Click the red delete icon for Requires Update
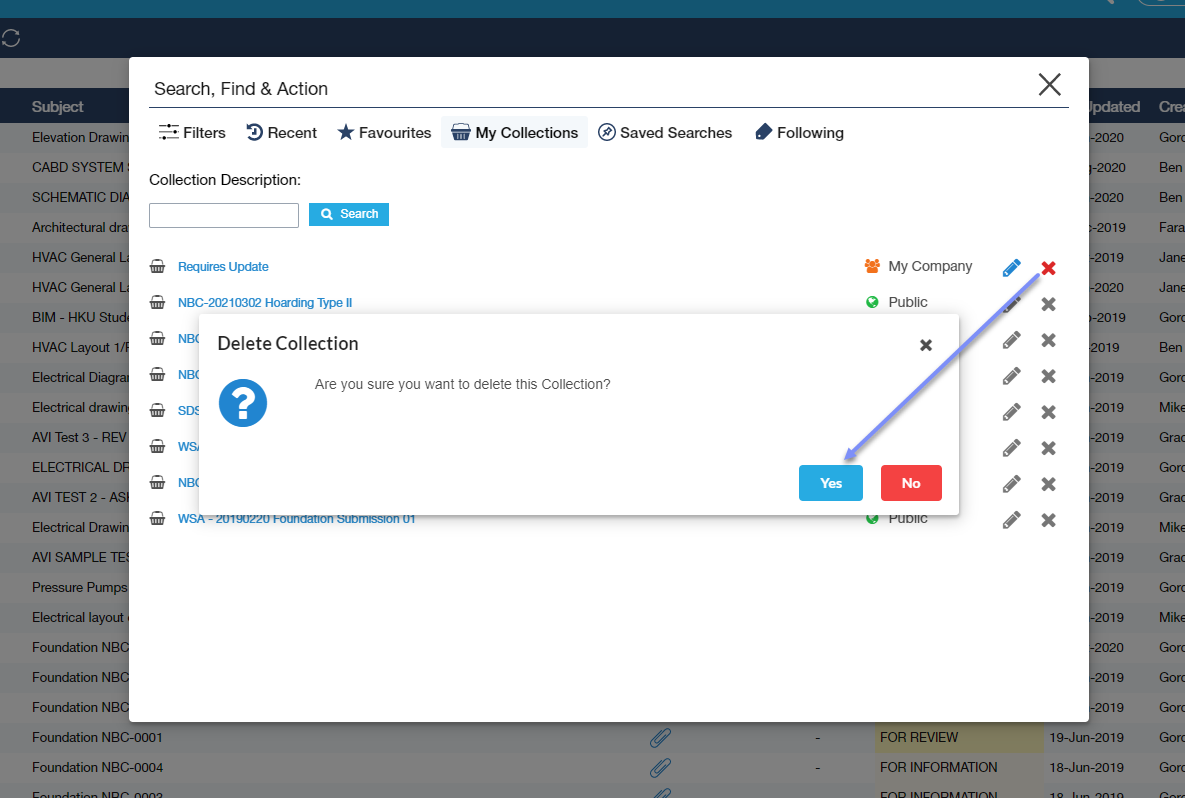Viewport: 1185px width, 798px height. pos(1048,268)
